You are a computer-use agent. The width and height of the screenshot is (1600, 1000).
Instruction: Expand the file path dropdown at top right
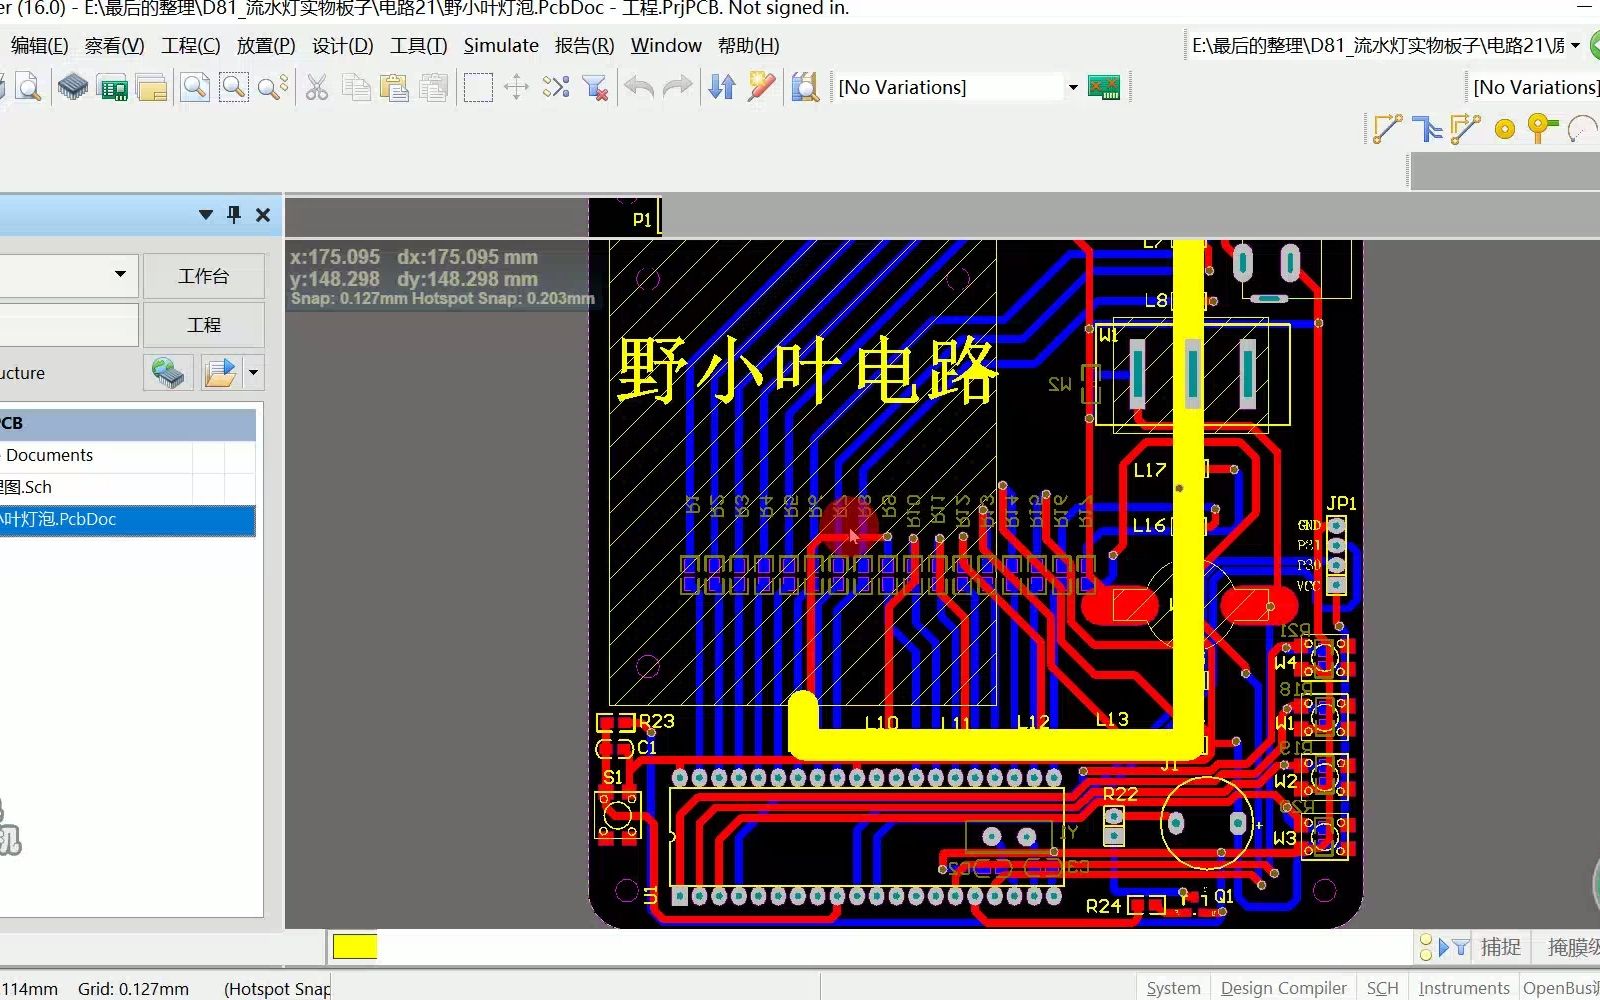point(1575,46)
